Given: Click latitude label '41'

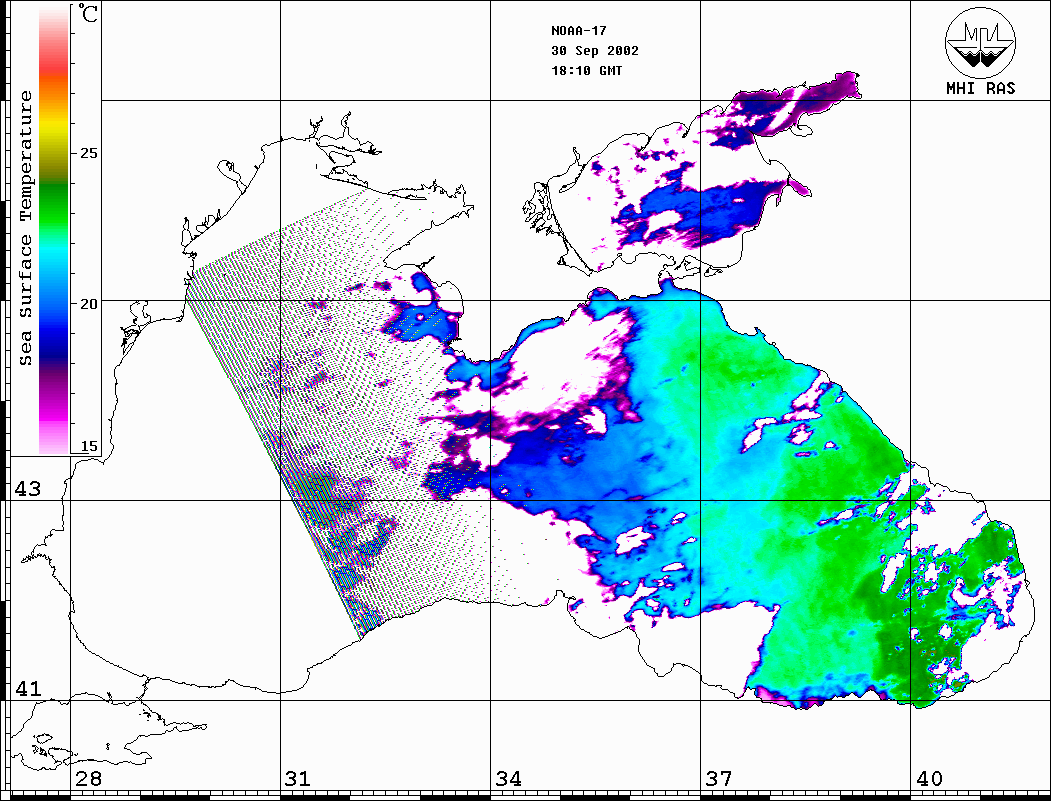Looking at the screenshot, I should (27, 688).
